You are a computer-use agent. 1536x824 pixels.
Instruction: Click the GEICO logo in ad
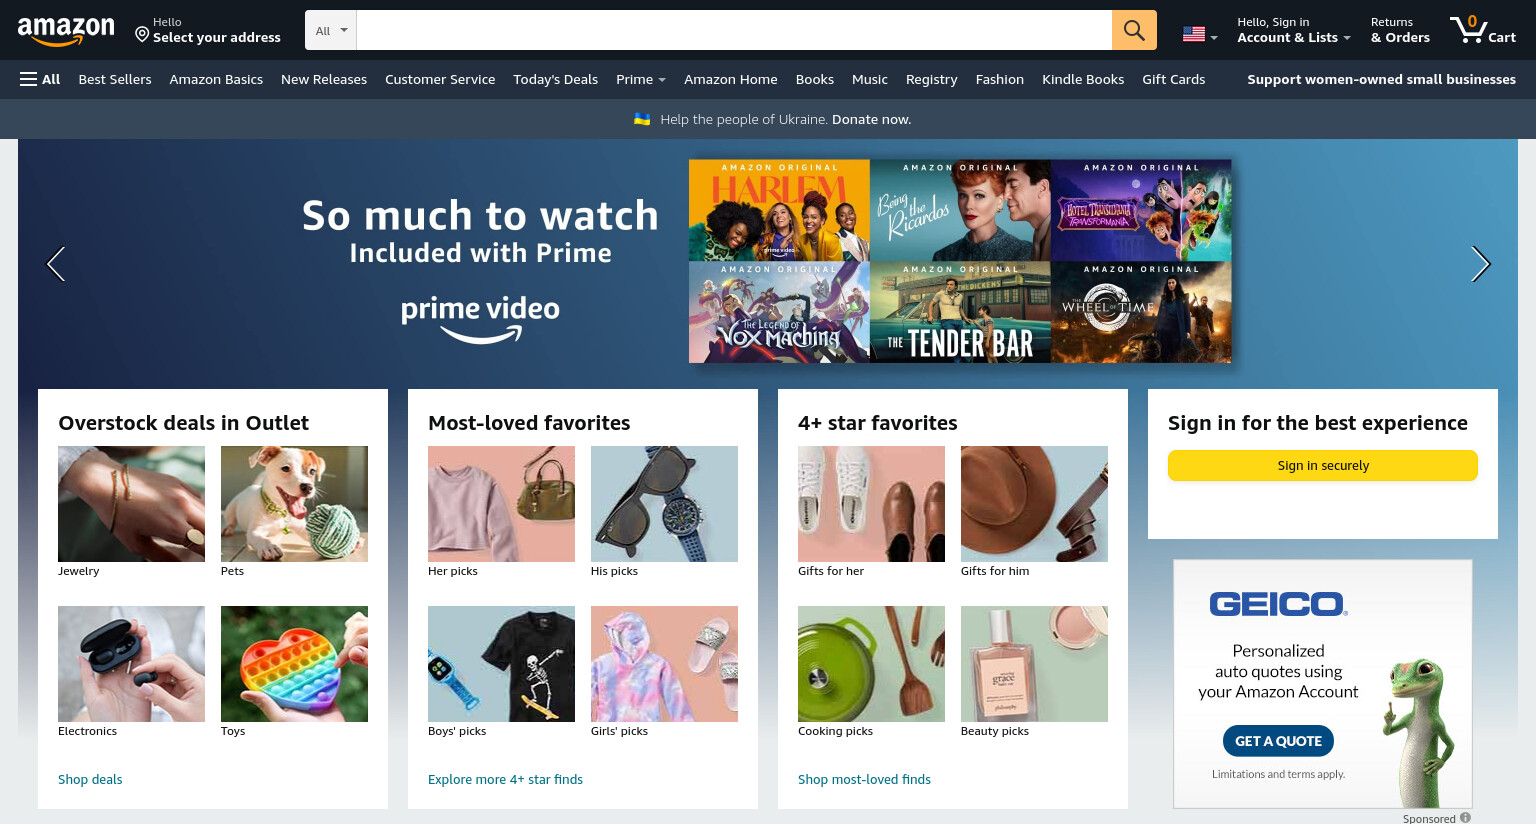pos(1278,604)
